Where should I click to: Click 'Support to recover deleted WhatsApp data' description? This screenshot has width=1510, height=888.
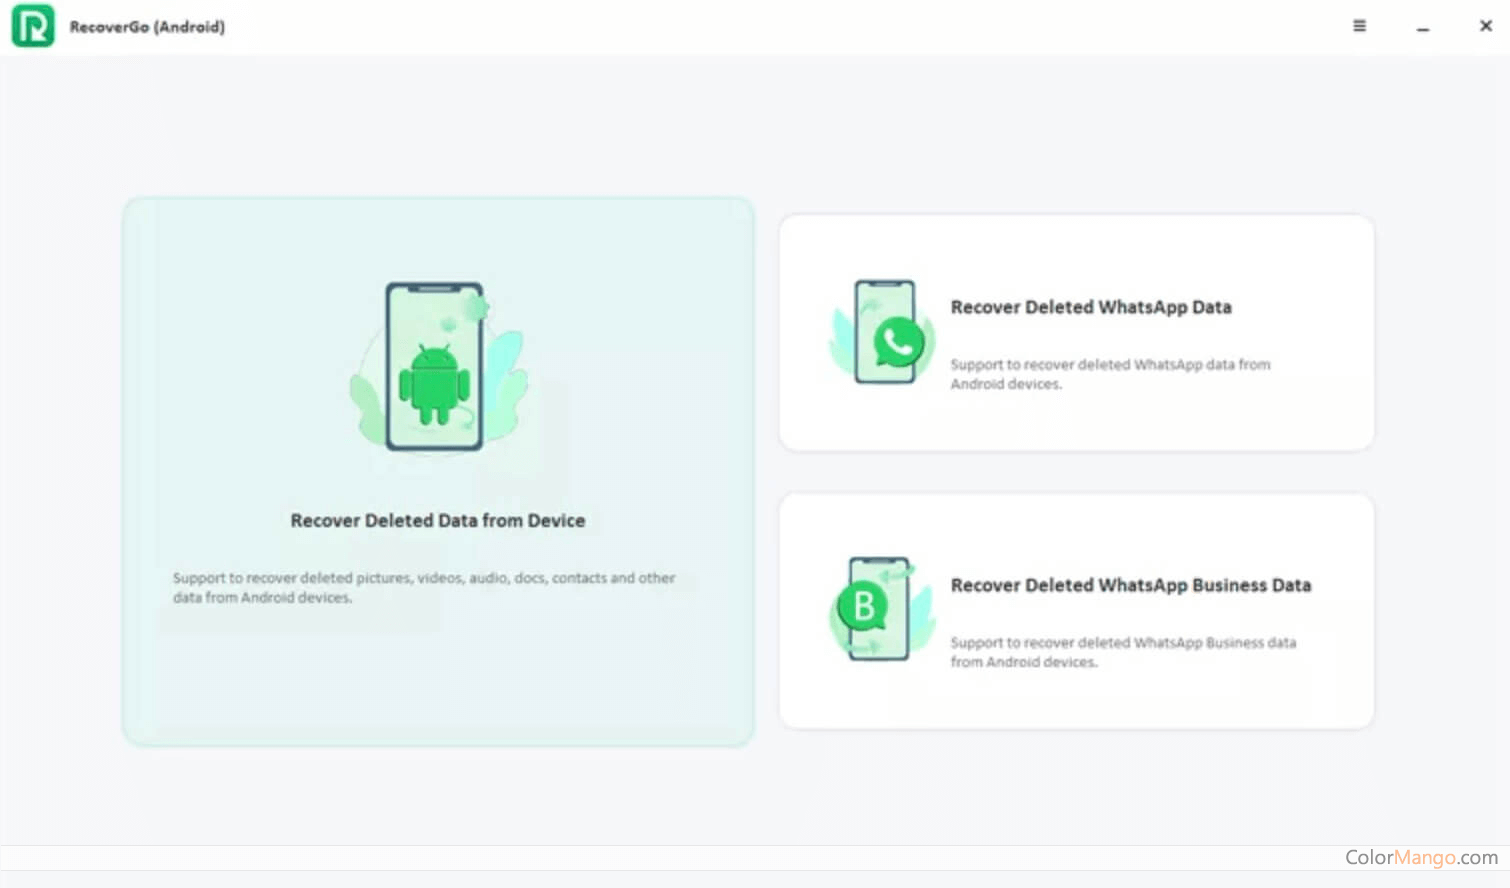(x=1110, y=374)
